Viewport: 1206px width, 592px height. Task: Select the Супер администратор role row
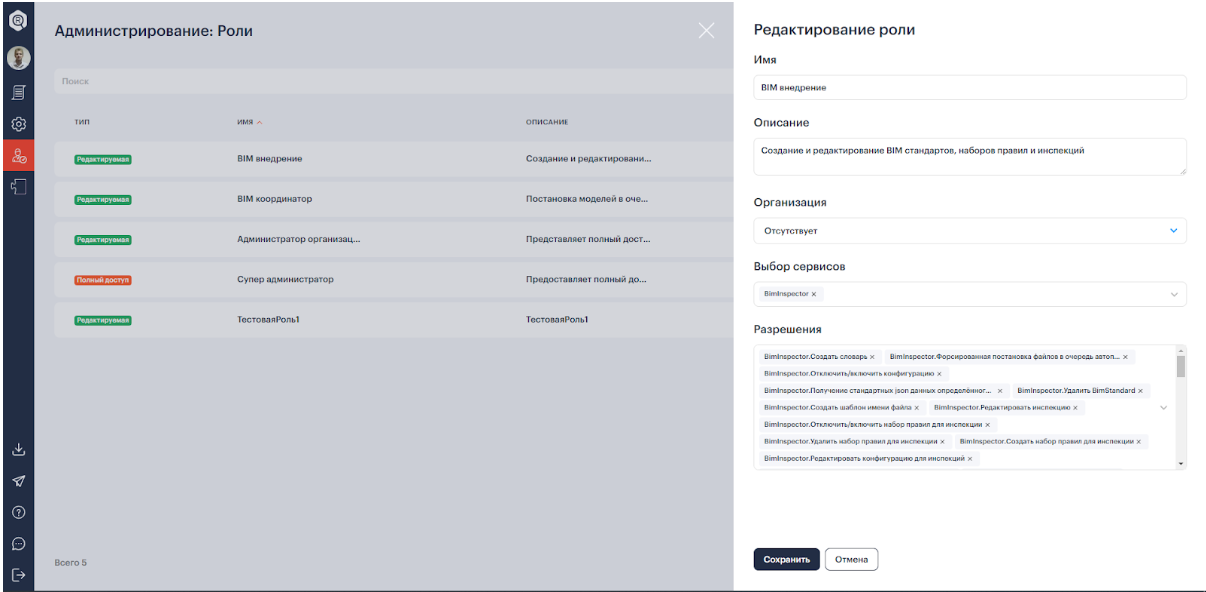(x=394, y=280)
